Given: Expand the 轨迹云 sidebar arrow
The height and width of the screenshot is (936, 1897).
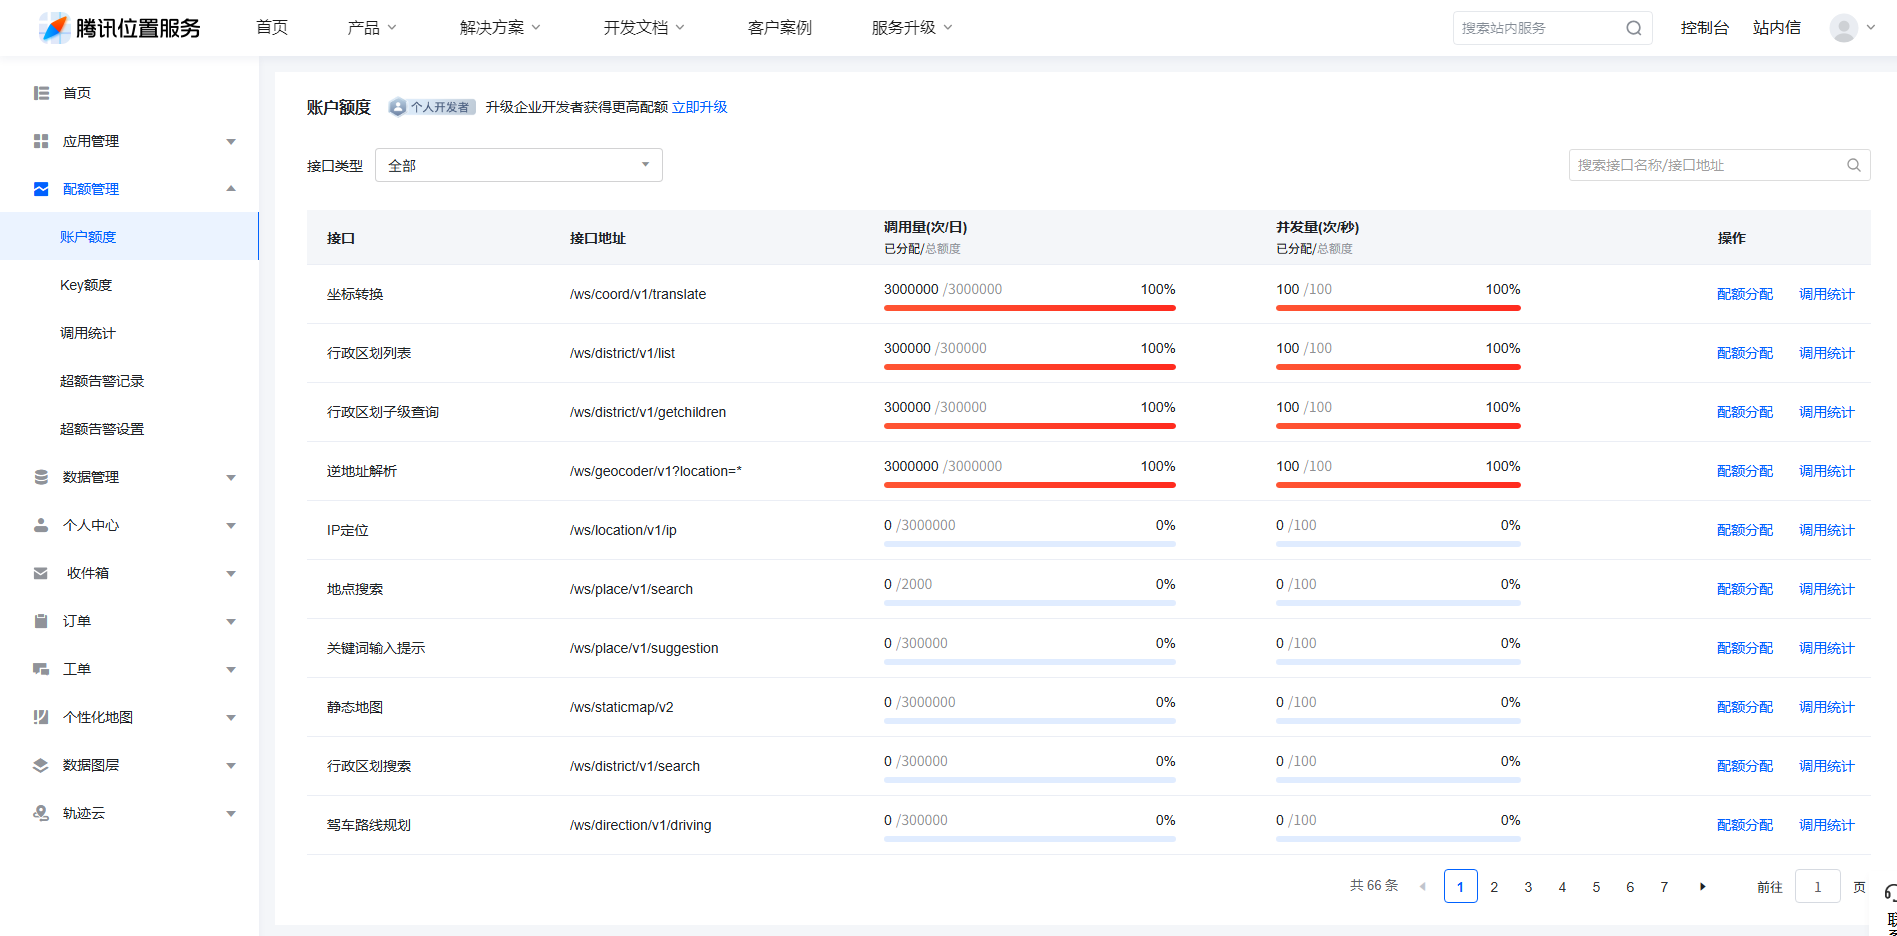Looking at the screenshot, I should [231, 814].
